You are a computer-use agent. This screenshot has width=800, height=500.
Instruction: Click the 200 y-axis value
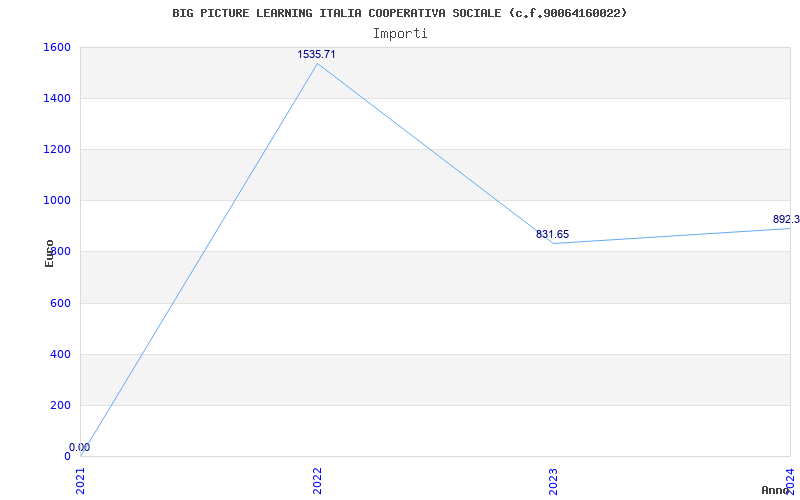coord(60,406)
